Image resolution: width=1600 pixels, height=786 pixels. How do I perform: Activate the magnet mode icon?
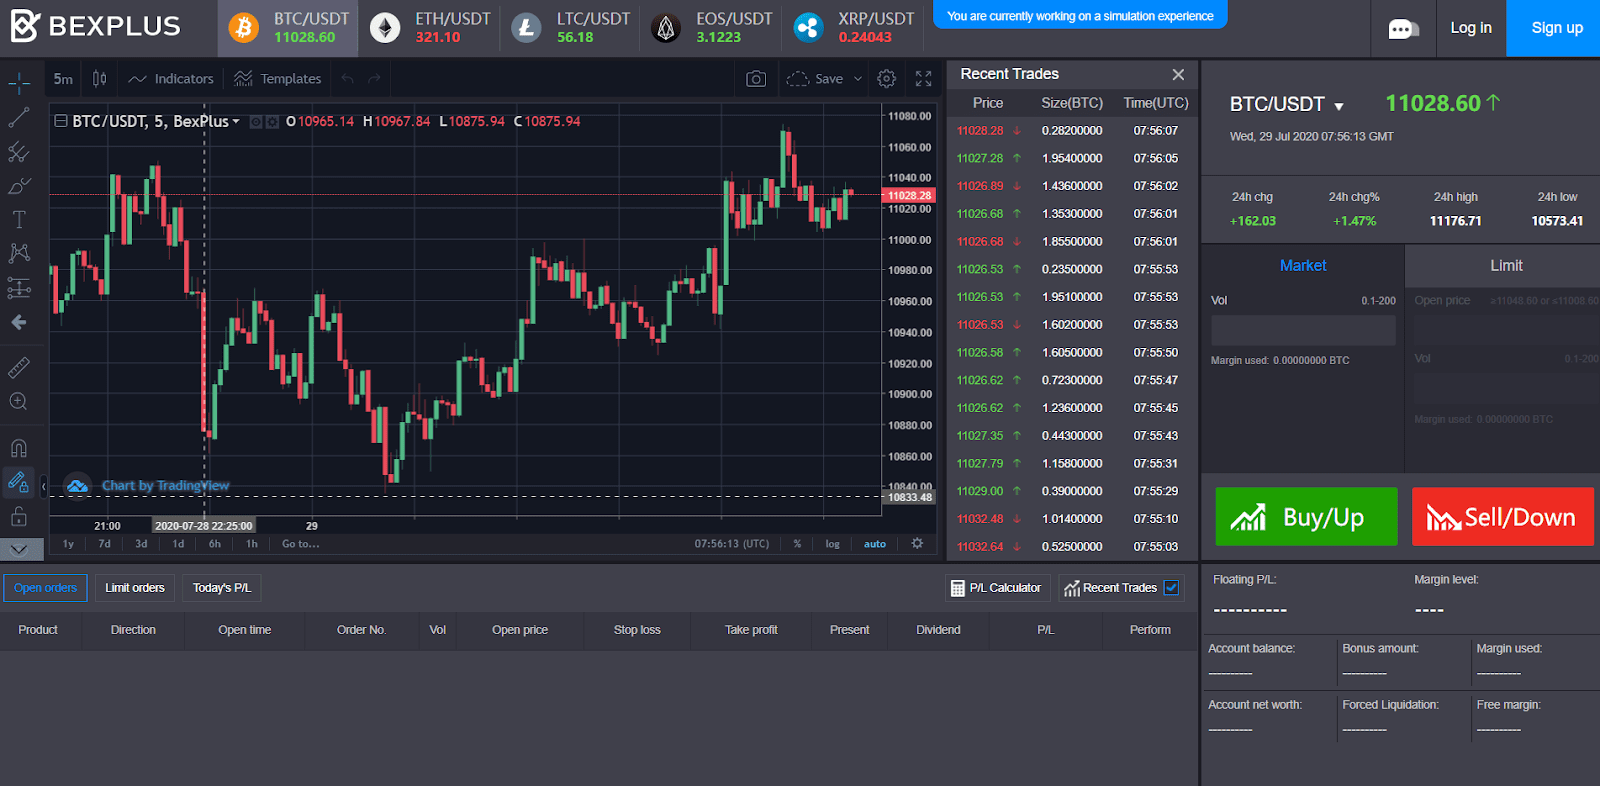[19, 448]
